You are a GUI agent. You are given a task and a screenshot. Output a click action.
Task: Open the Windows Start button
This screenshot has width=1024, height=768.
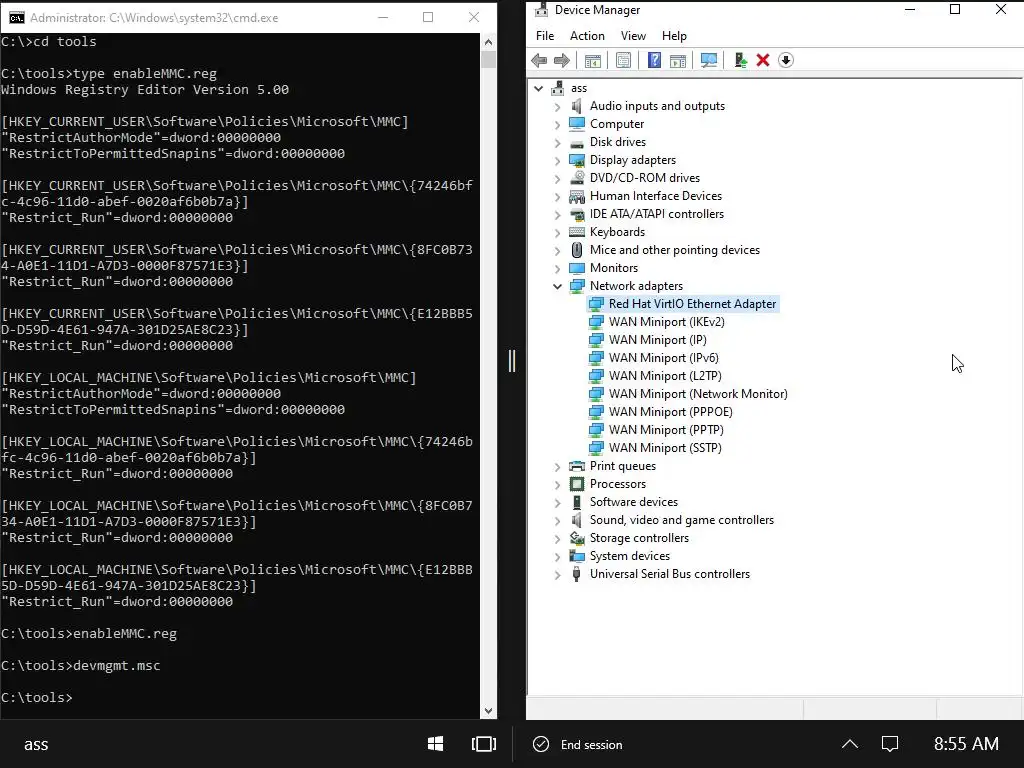tap(436, 744)
